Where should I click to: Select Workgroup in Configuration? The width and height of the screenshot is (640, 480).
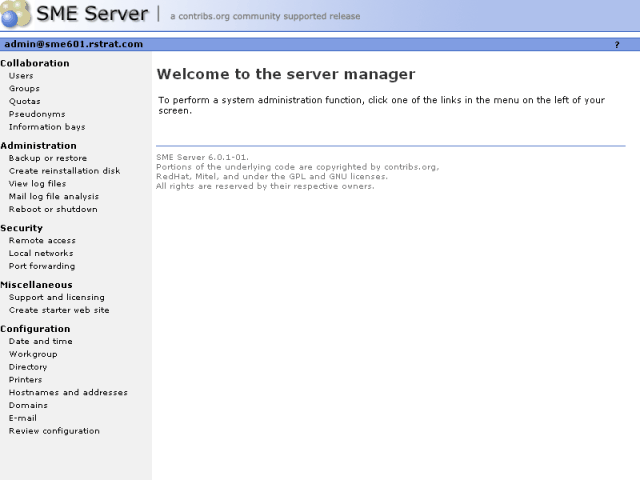(x=33, y=354)
